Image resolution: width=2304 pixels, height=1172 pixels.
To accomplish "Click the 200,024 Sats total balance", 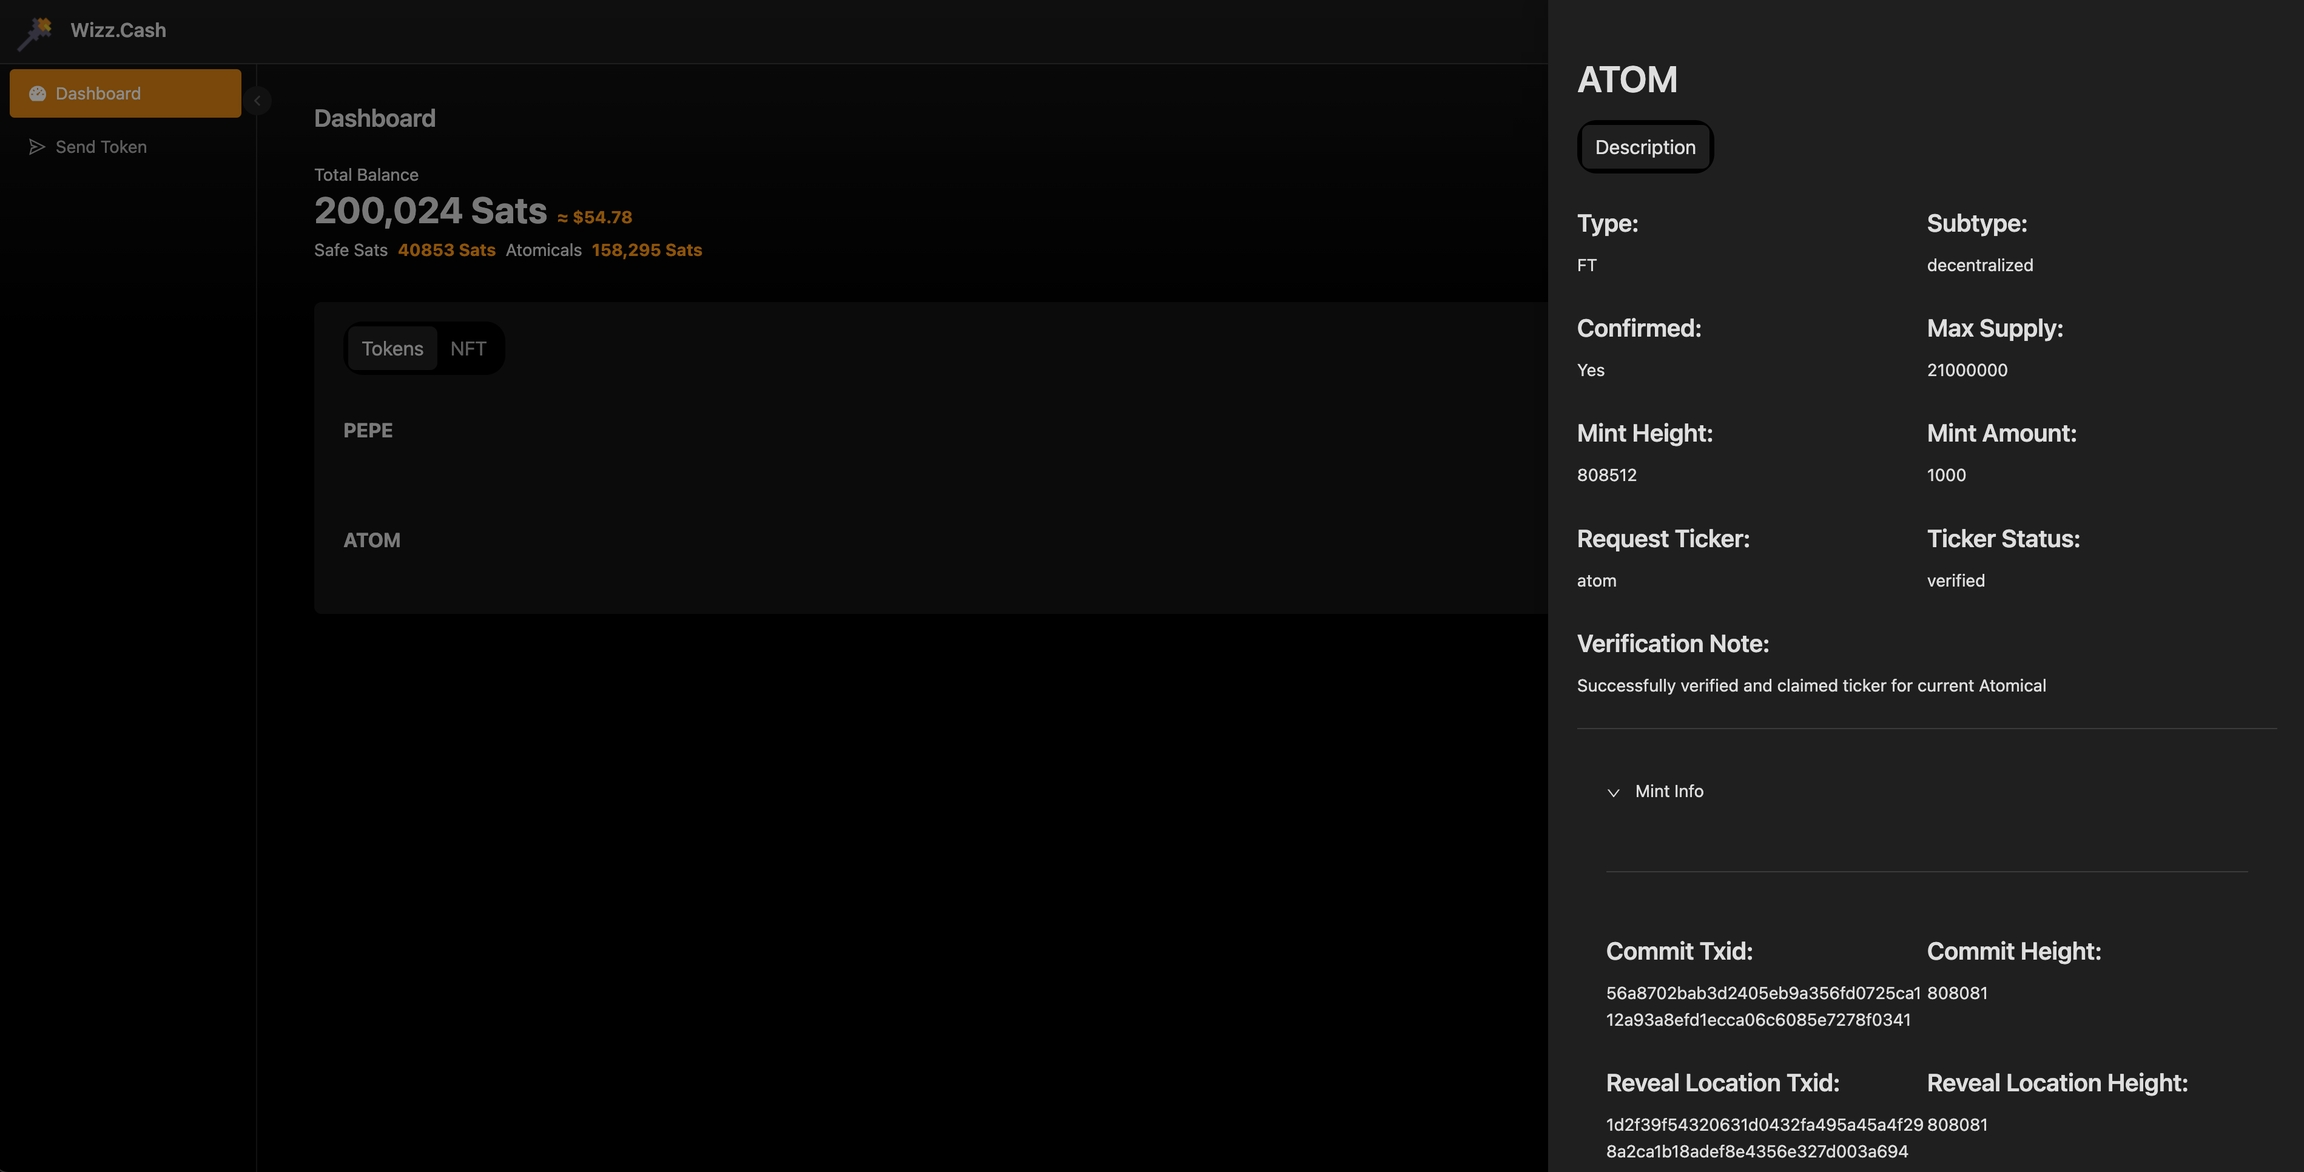I will tap(430, 210).
